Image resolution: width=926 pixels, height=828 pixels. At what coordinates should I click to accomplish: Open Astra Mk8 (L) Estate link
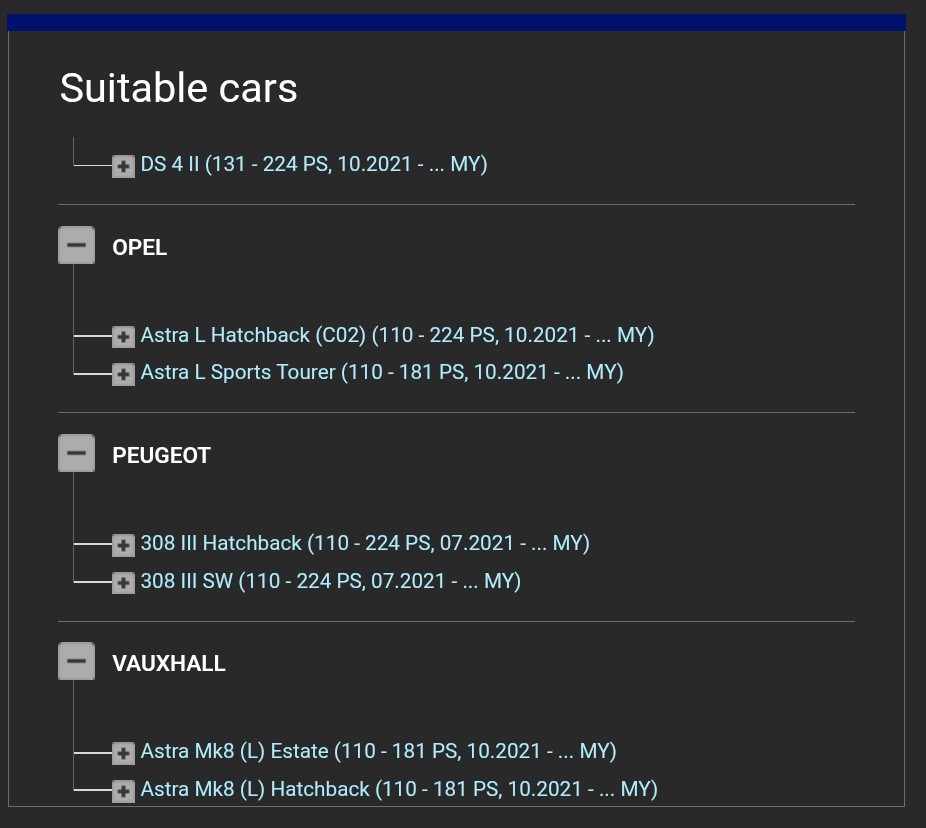point(378,751)
